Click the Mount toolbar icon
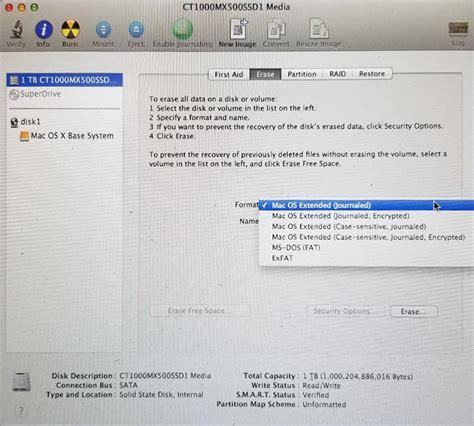474x426 pixels. point(103,30)
